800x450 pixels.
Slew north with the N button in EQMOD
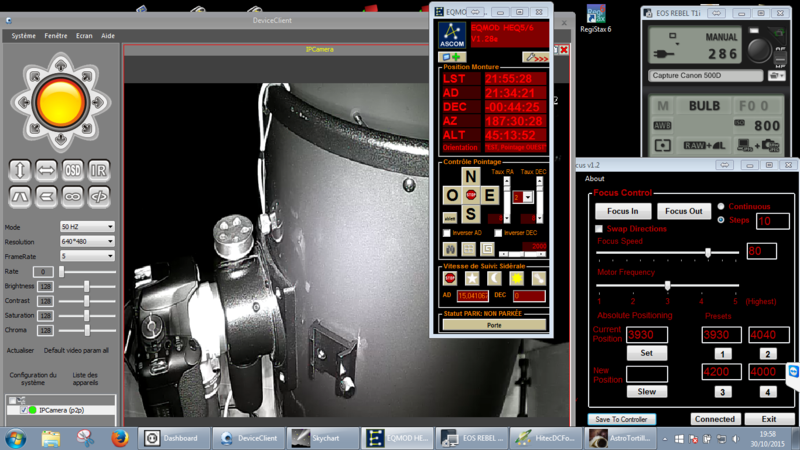470,176
